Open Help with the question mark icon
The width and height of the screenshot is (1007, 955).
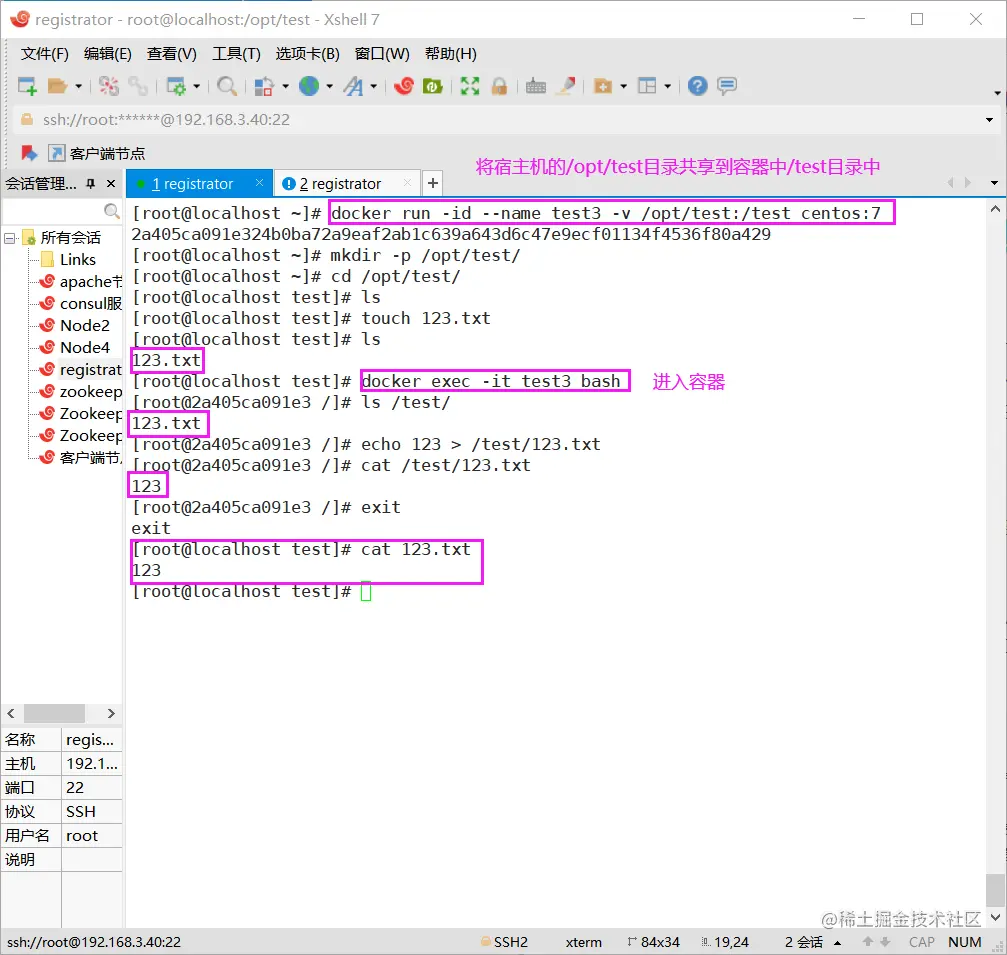tap(697, 85)
